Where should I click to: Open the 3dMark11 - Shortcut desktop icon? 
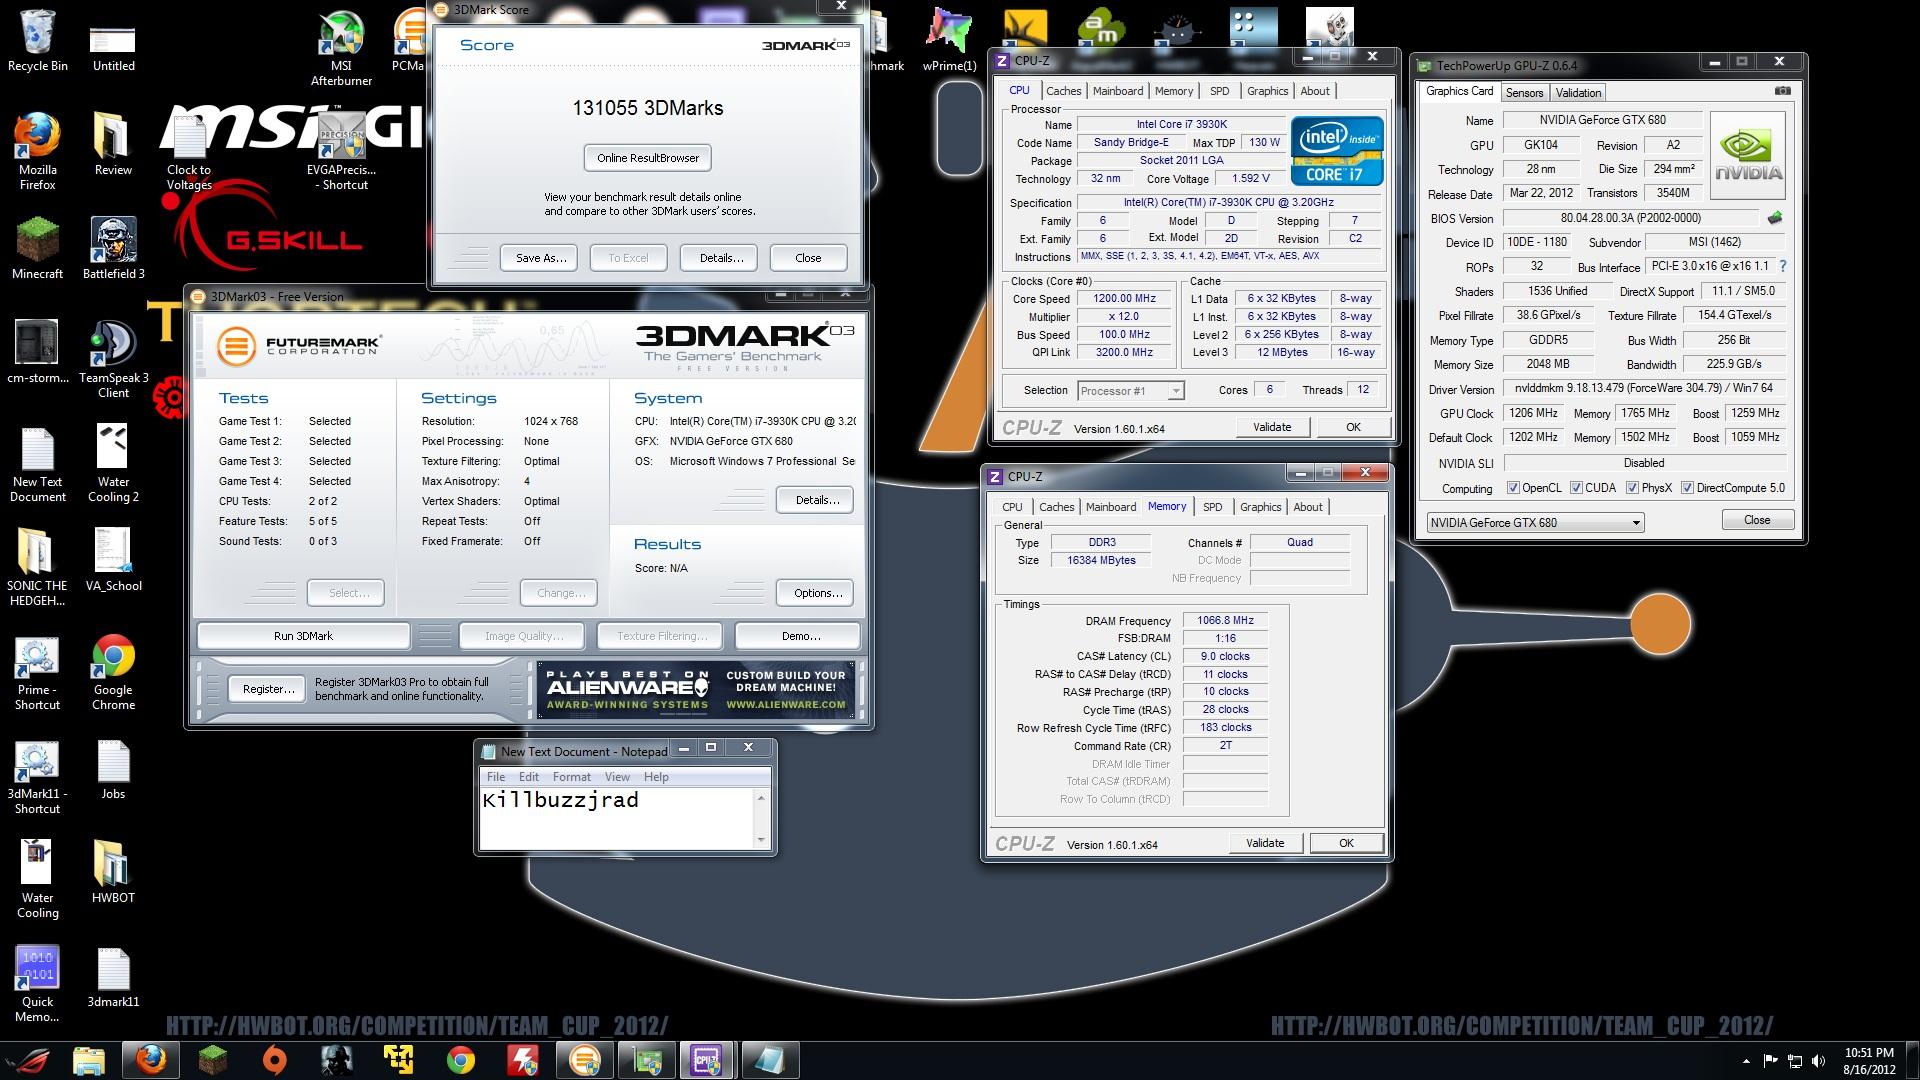38,777
